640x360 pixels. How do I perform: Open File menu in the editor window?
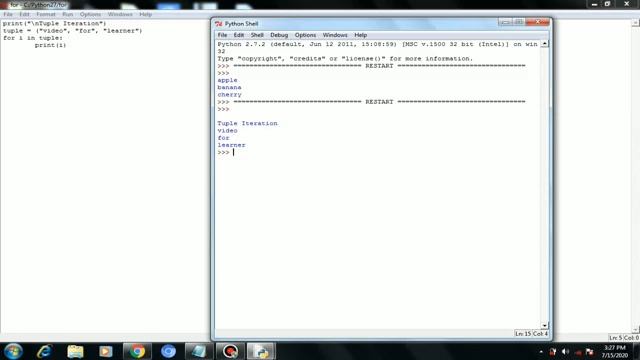tap(8, 14)
